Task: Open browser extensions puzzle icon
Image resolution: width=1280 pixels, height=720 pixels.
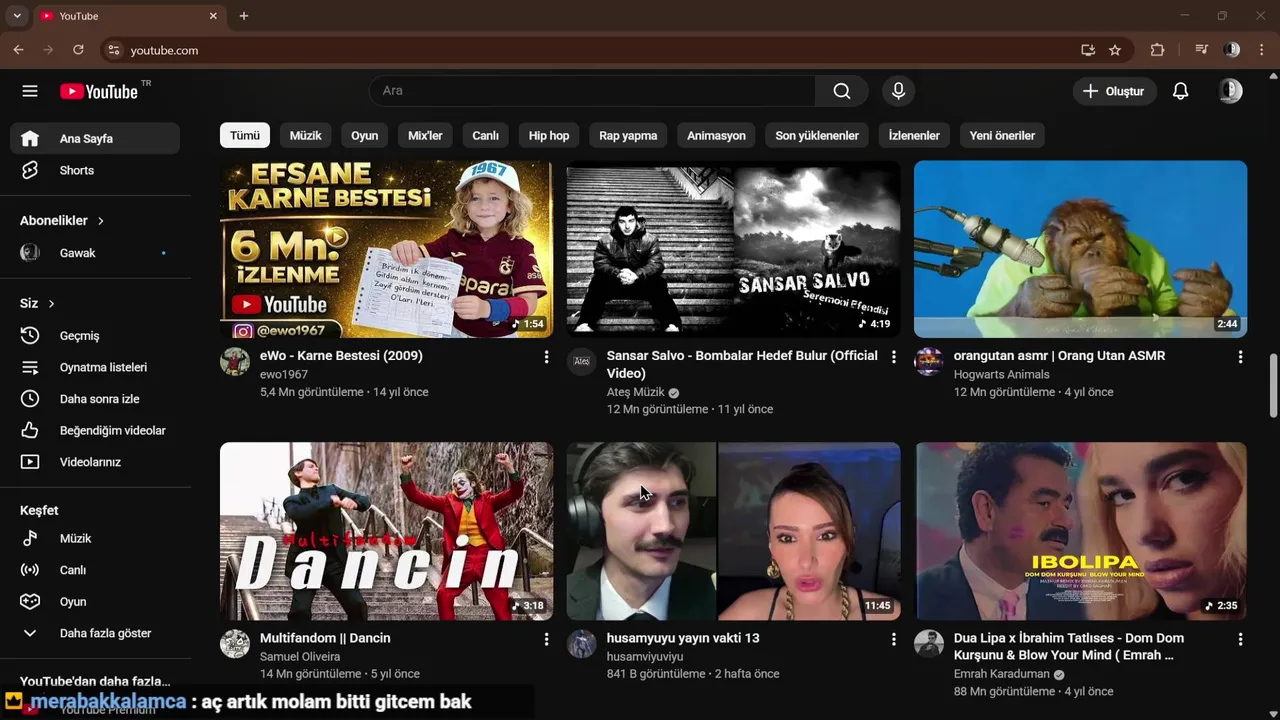Action: [1157, 50]
